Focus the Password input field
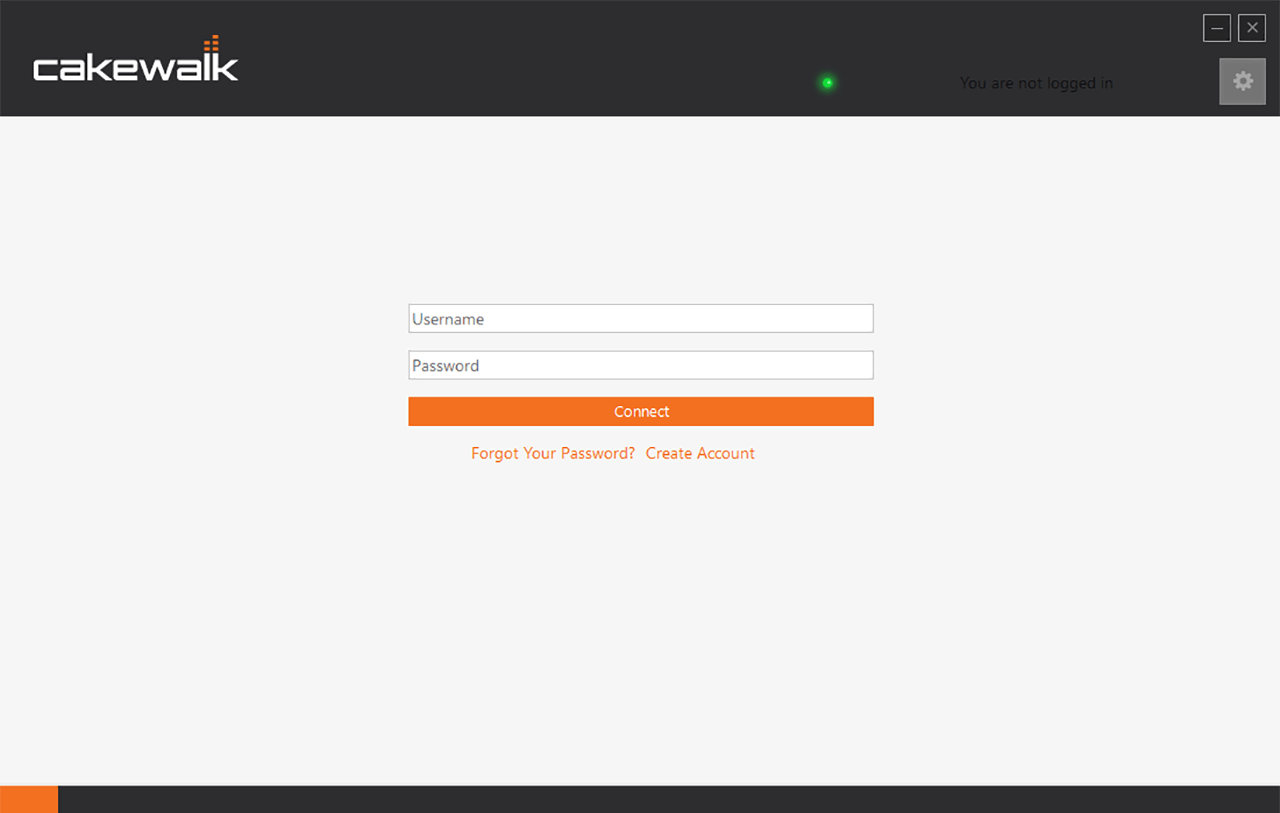Image resolution: width=1280 pixels, height=813 pixels. [641, 365]
